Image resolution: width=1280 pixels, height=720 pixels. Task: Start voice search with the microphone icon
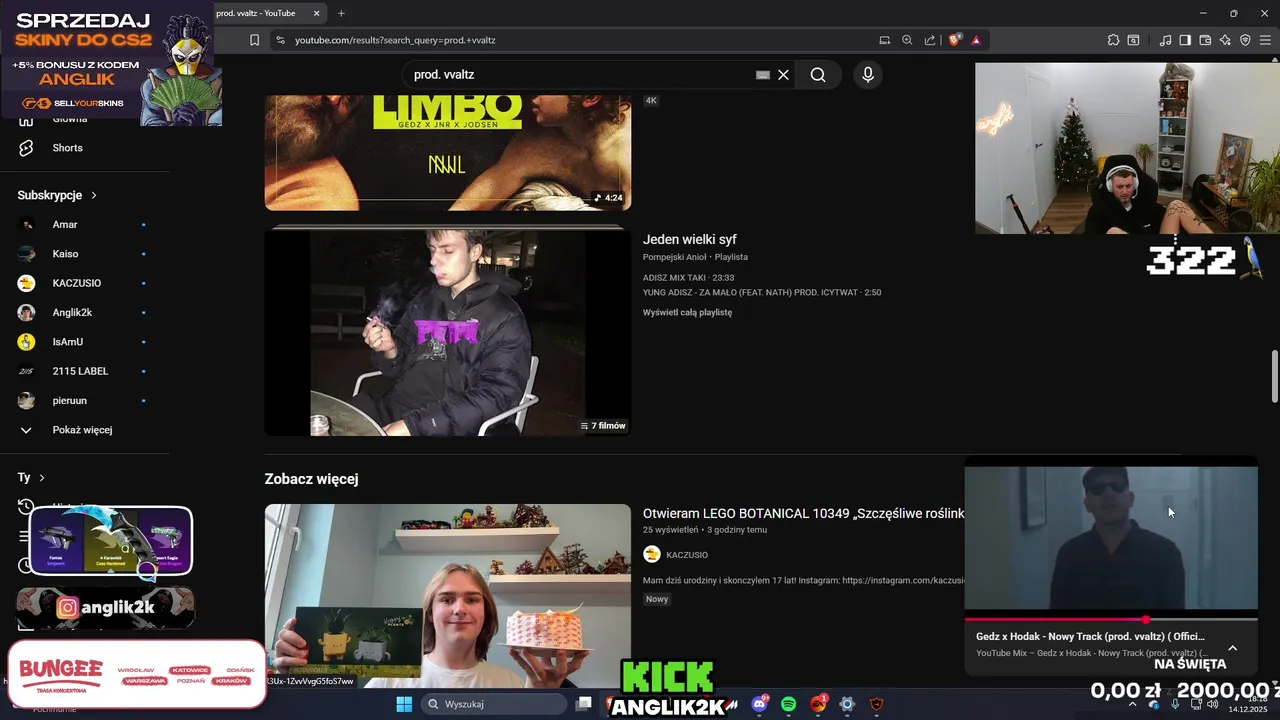(868, 75)
